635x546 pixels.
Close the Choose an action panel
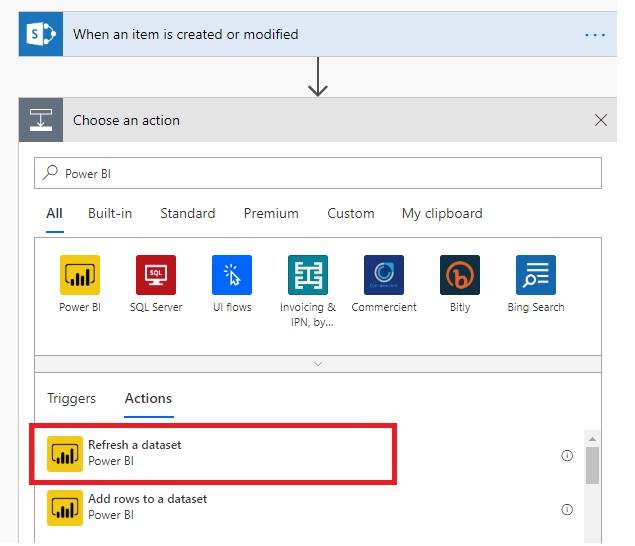[601, 120]
